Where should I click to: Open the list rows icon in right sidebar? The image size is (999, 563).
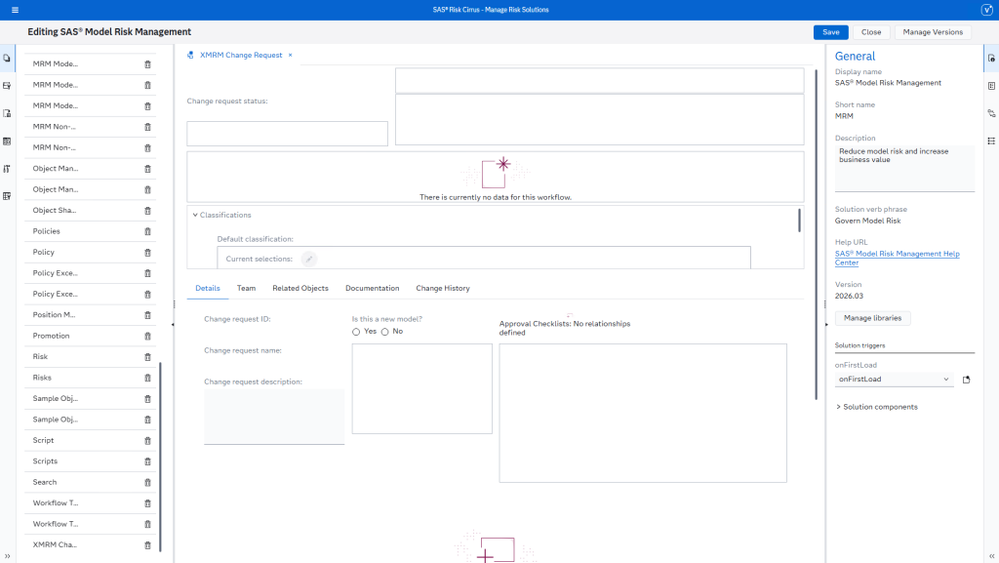coord(991,141)
